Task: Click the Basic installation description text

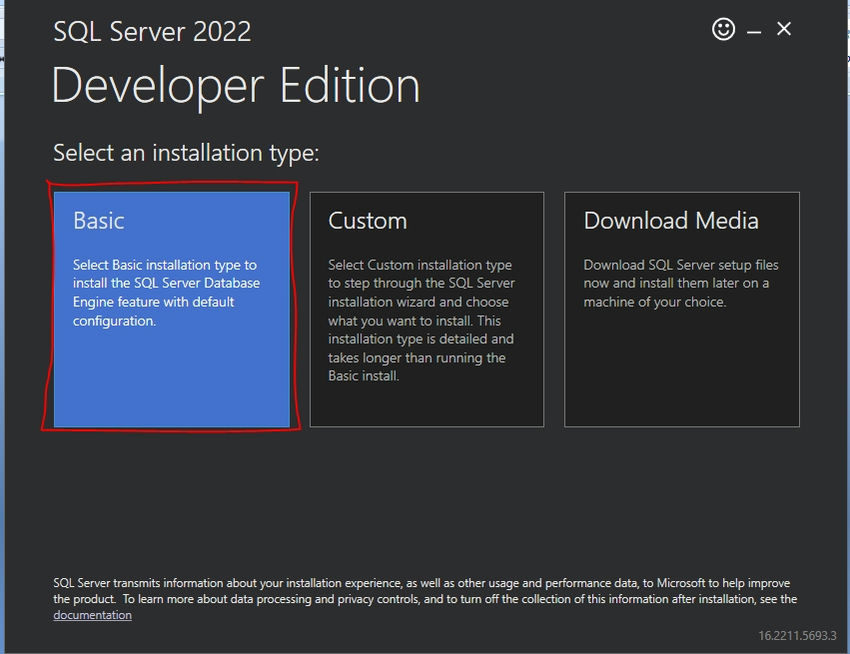Action: tap(167, 293)
